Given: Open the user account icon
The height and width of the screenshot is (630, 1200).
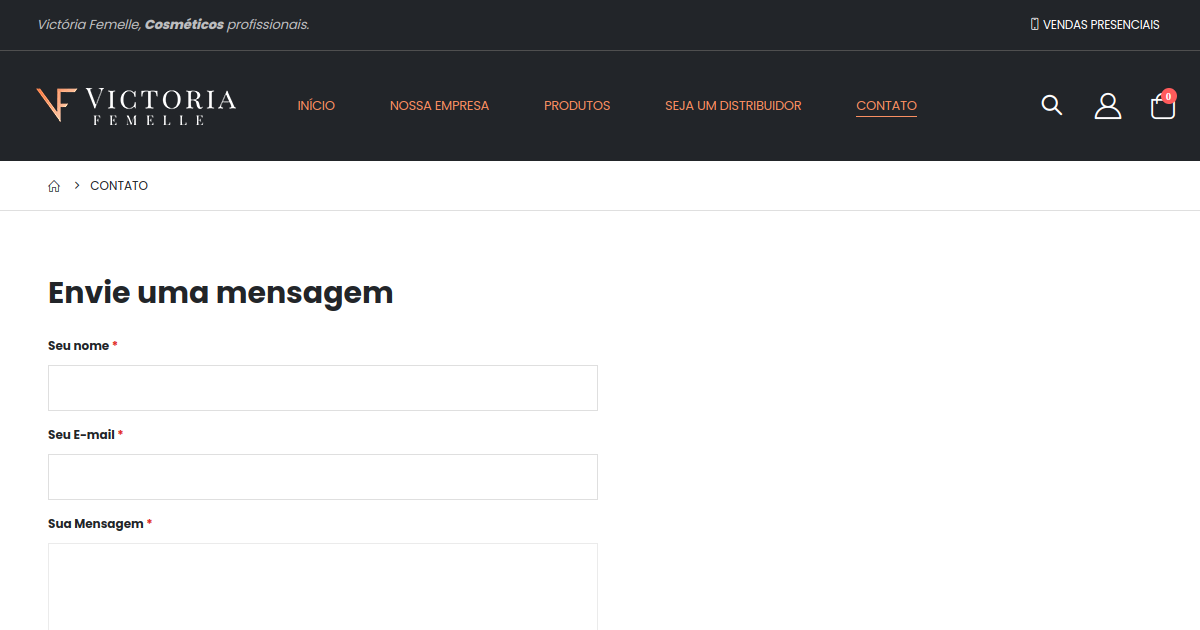Looking at the screenshot, I should point(1107,106).
